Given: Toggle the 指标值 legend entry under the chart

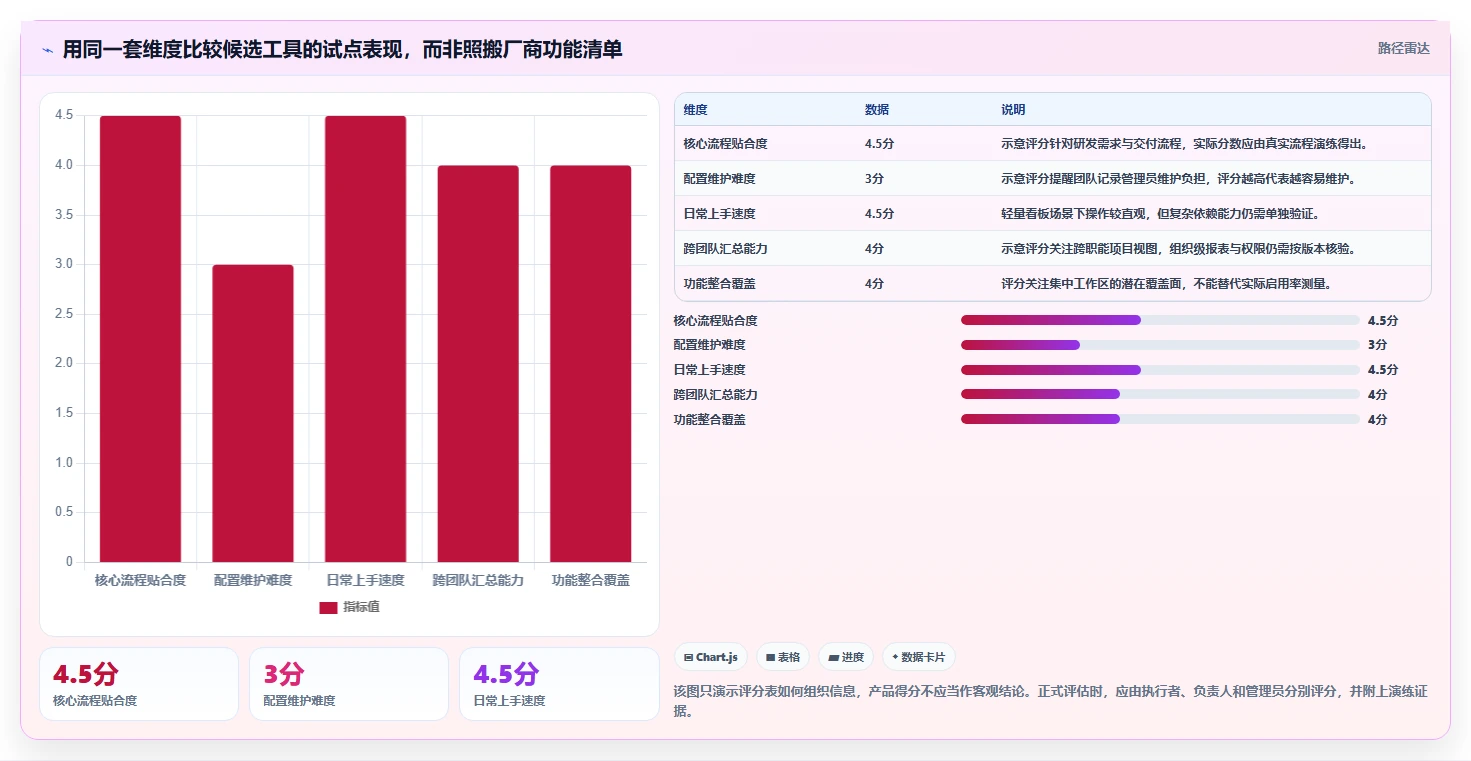Looking at the screenshot, I should click(x=349, y=607).
